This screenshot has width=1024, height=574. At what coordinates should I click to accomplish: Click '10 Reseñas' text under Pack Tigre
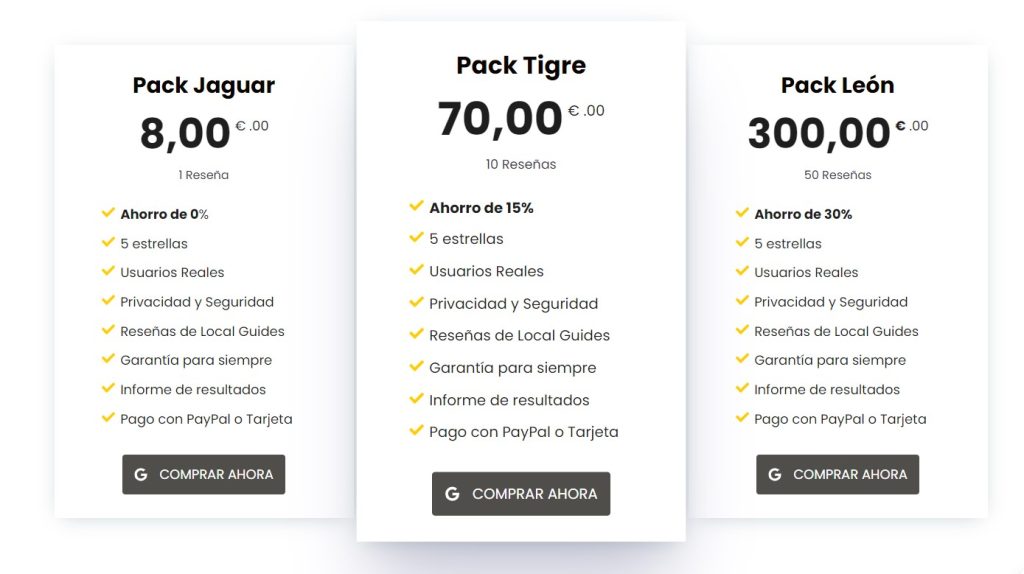pyautogui.click(x=521, y=164)
